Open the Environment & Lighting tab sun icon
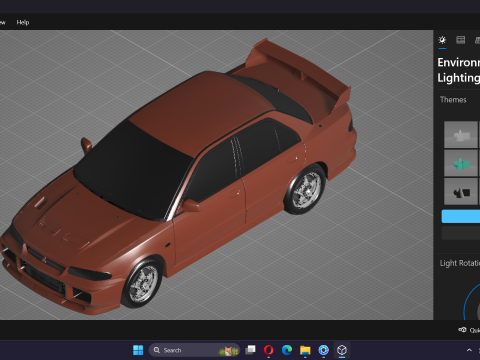This screenshot has width=480, height=360. tap(442, 40)
